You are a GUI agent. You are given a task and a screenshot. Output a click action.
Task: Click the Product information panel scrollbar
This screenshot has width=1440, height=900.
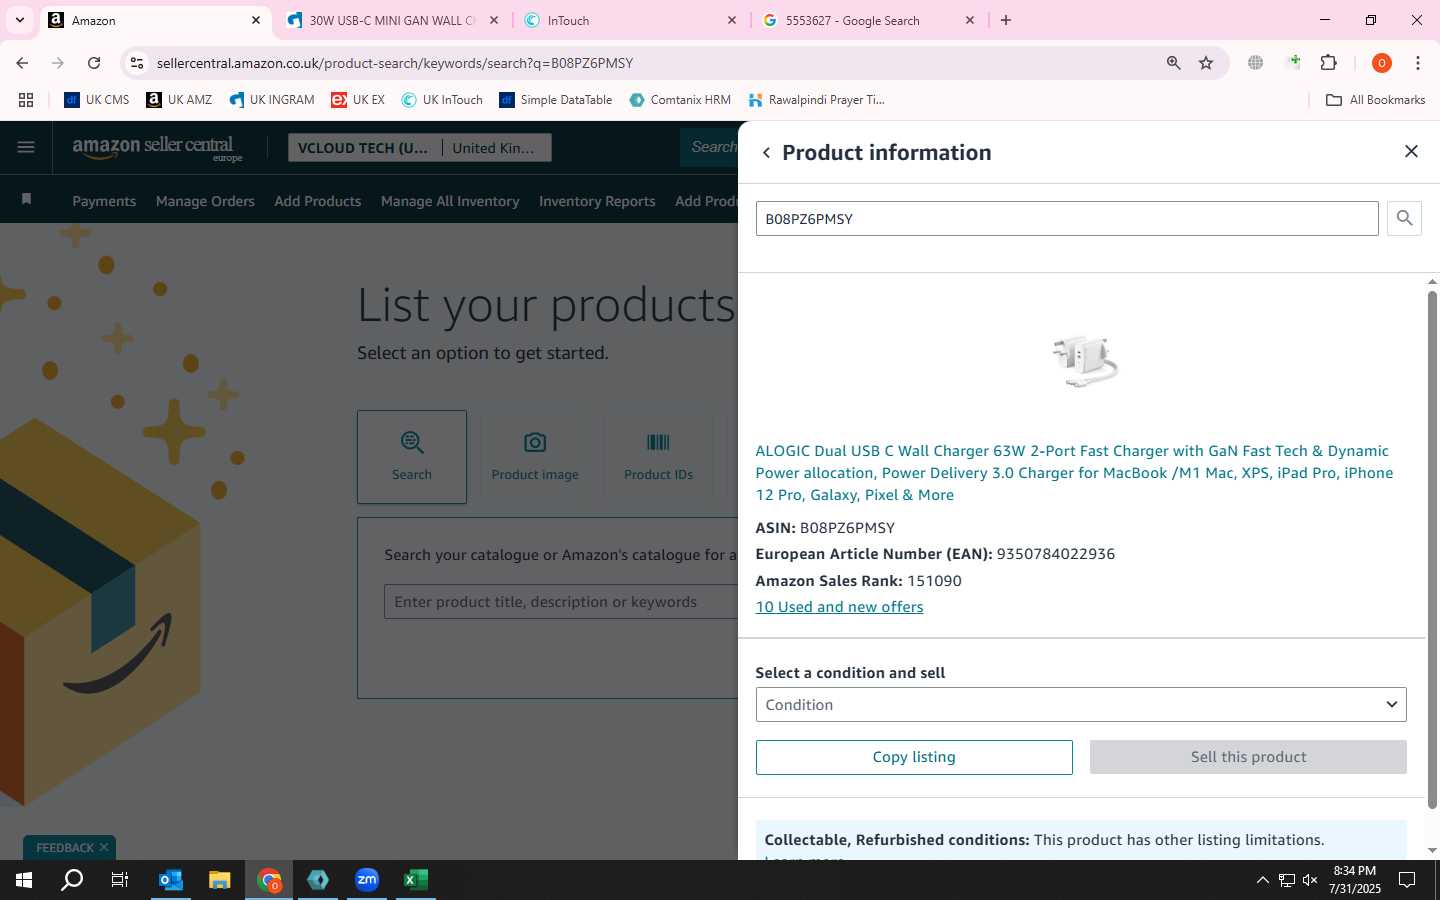point(1432,550)
